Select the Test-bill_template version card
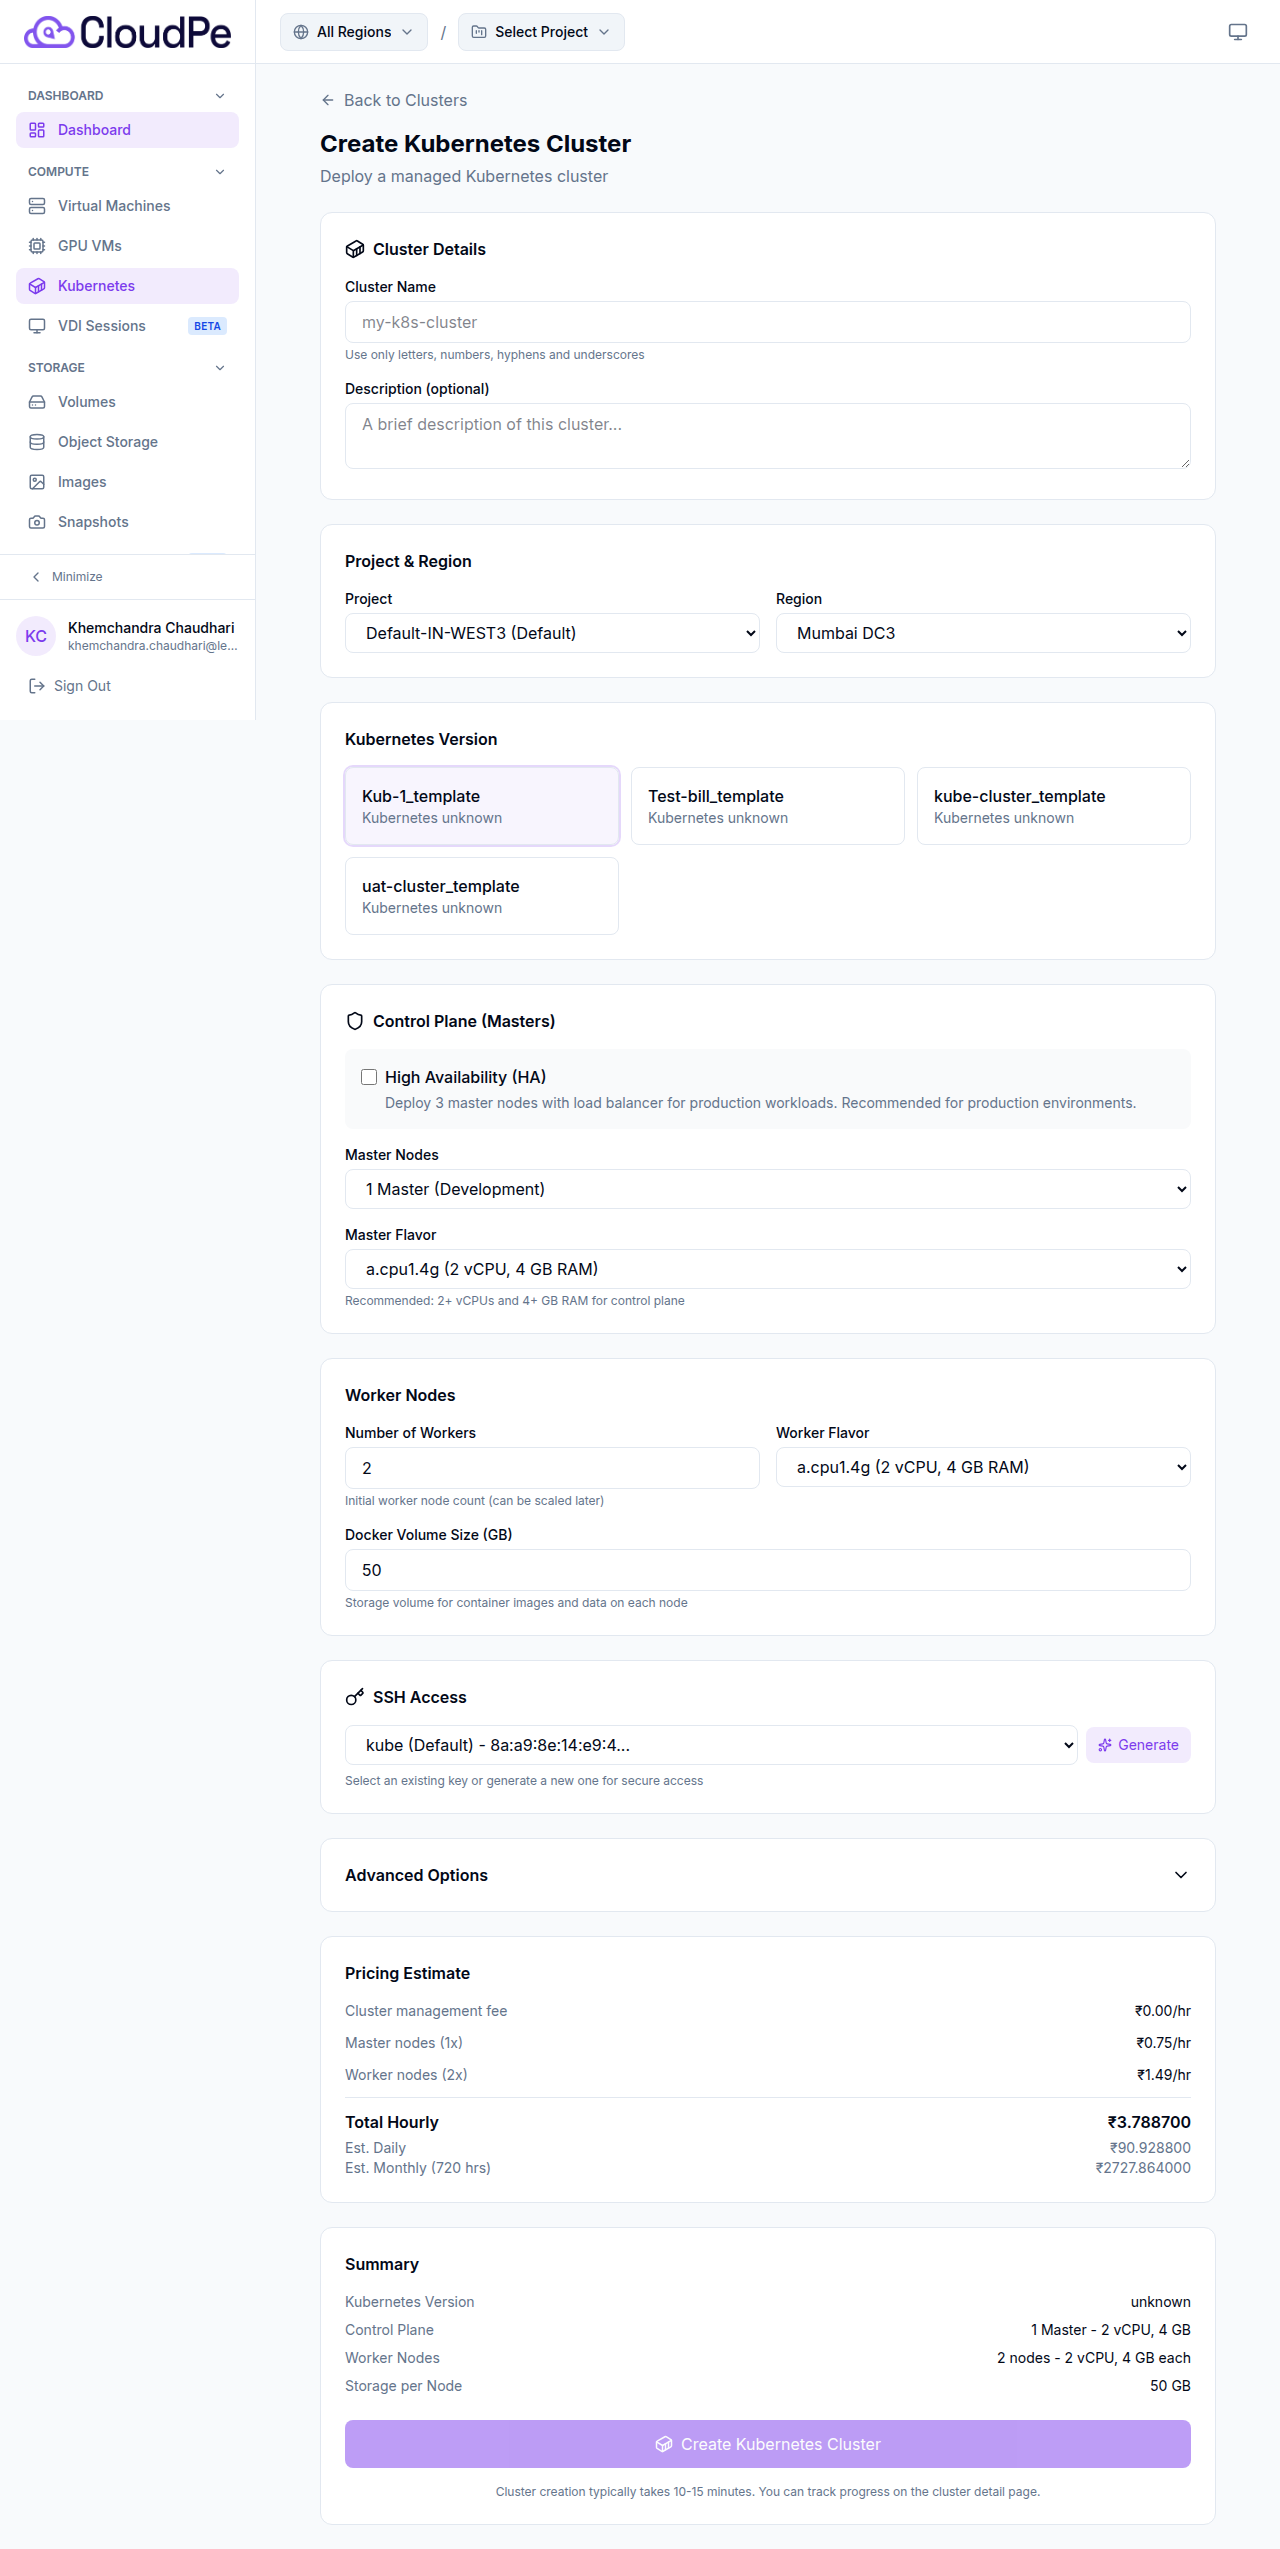Image resolution: width=1280 pixels, height=2549 pixels. 768,806
